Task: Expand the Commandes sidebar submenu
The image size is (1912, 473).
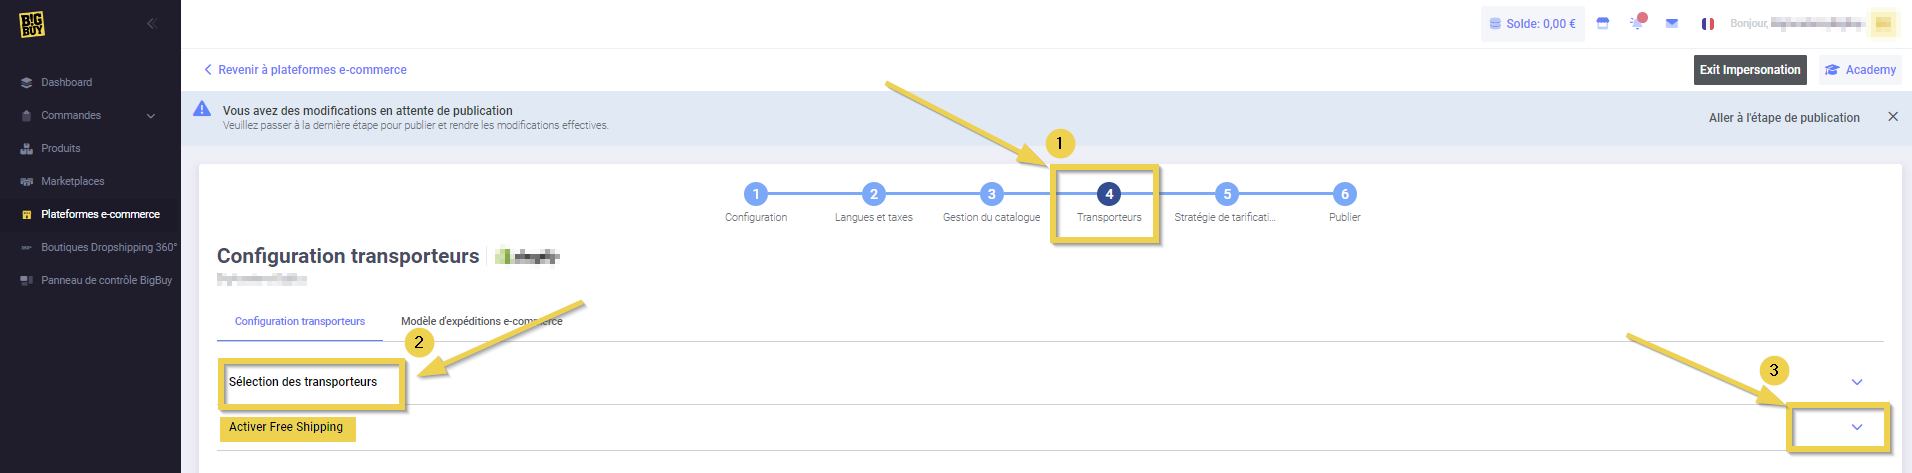Action: pyautogui.click(x=151, y=116)
